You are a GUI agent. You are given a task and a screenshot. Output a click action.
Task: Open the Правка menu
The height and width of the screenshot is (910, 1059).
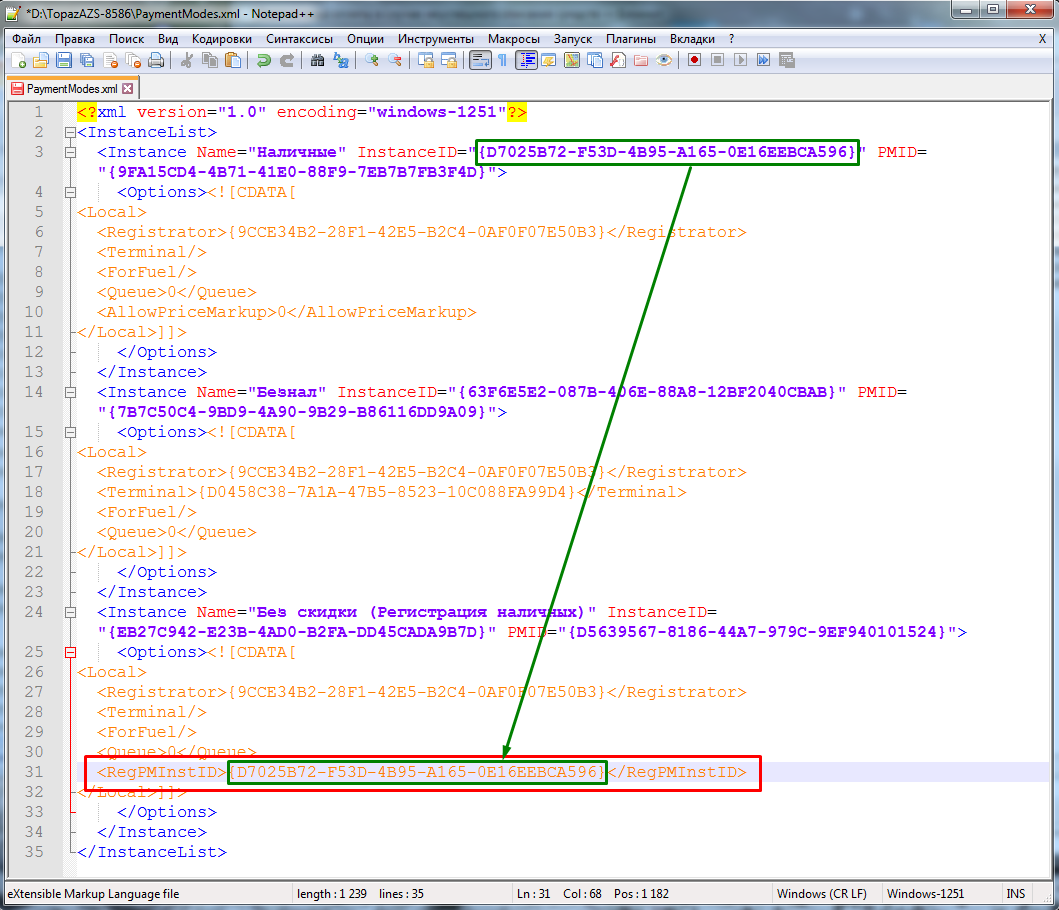pos(74,39)
